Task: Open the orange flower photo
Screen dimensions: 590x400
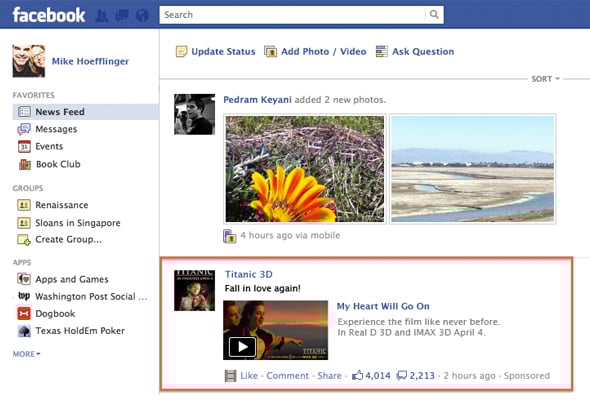Action: click(x=305, y=169)
